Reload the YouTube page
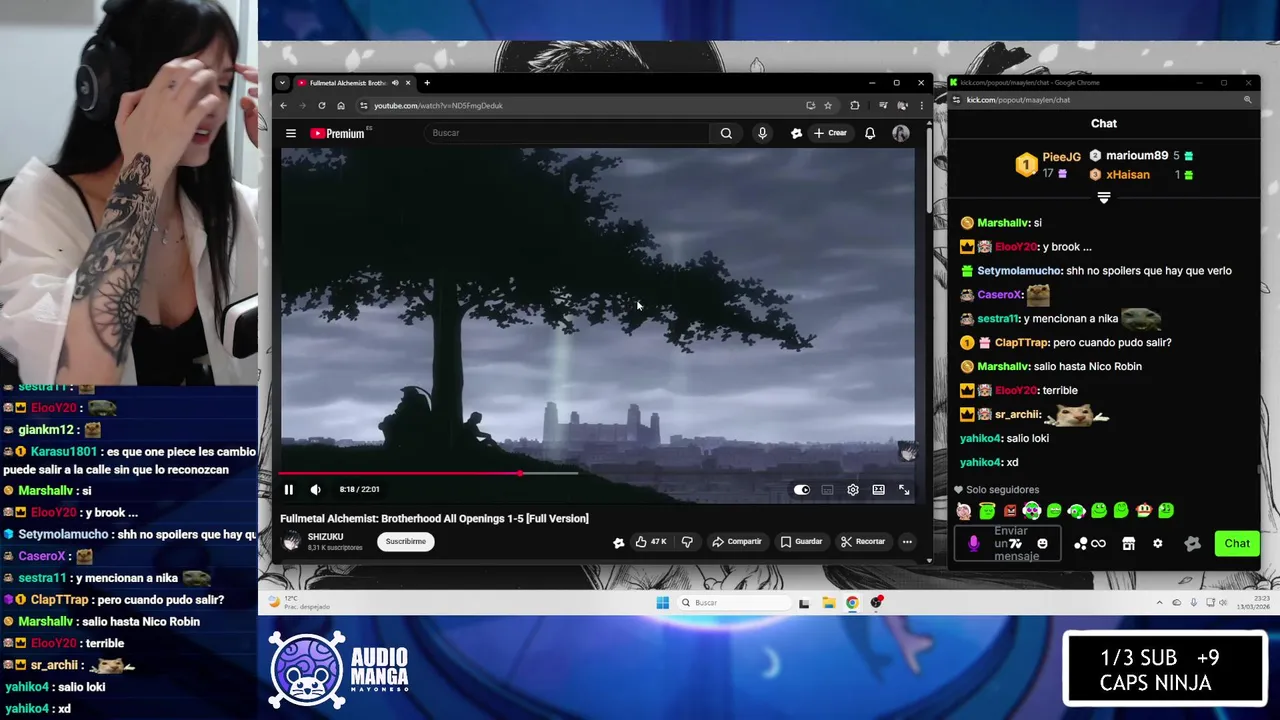Viewport: 1280px width, 720px height. pos(322,105)
